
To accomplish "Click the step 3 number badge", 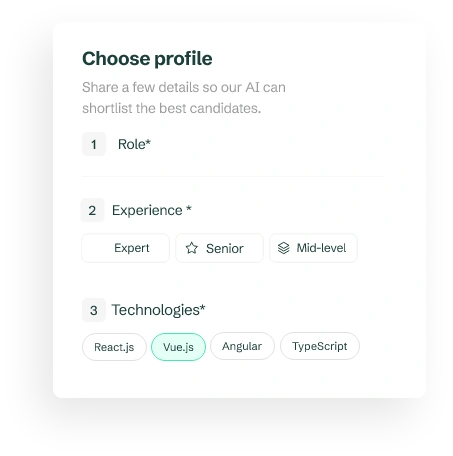I will [94, 310].
